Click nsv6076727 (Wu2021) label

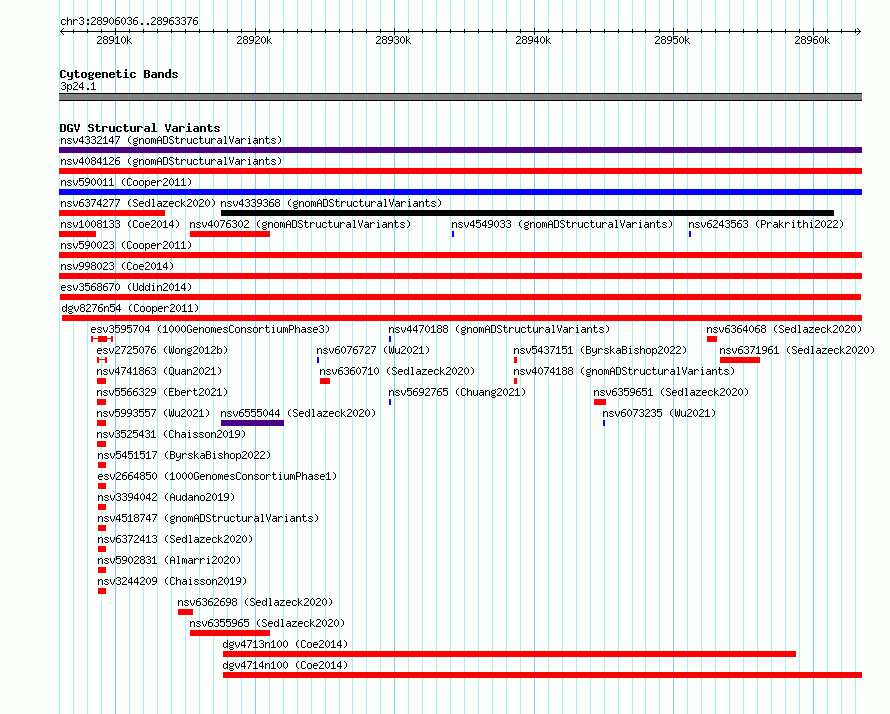click(373, 350)
